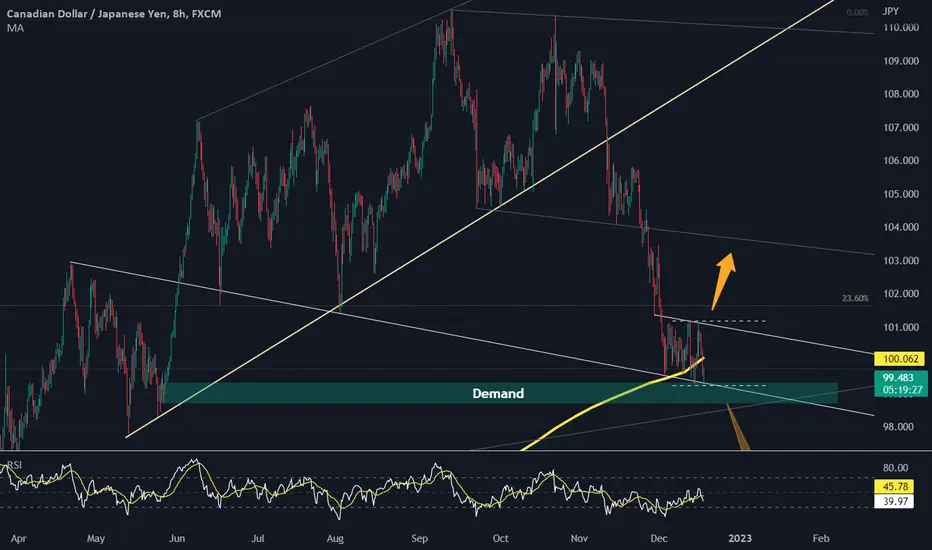Viewport: 932px width, 550px height.
Task: Click the 102.000 price axis label
Action: (x=901, y=294)
